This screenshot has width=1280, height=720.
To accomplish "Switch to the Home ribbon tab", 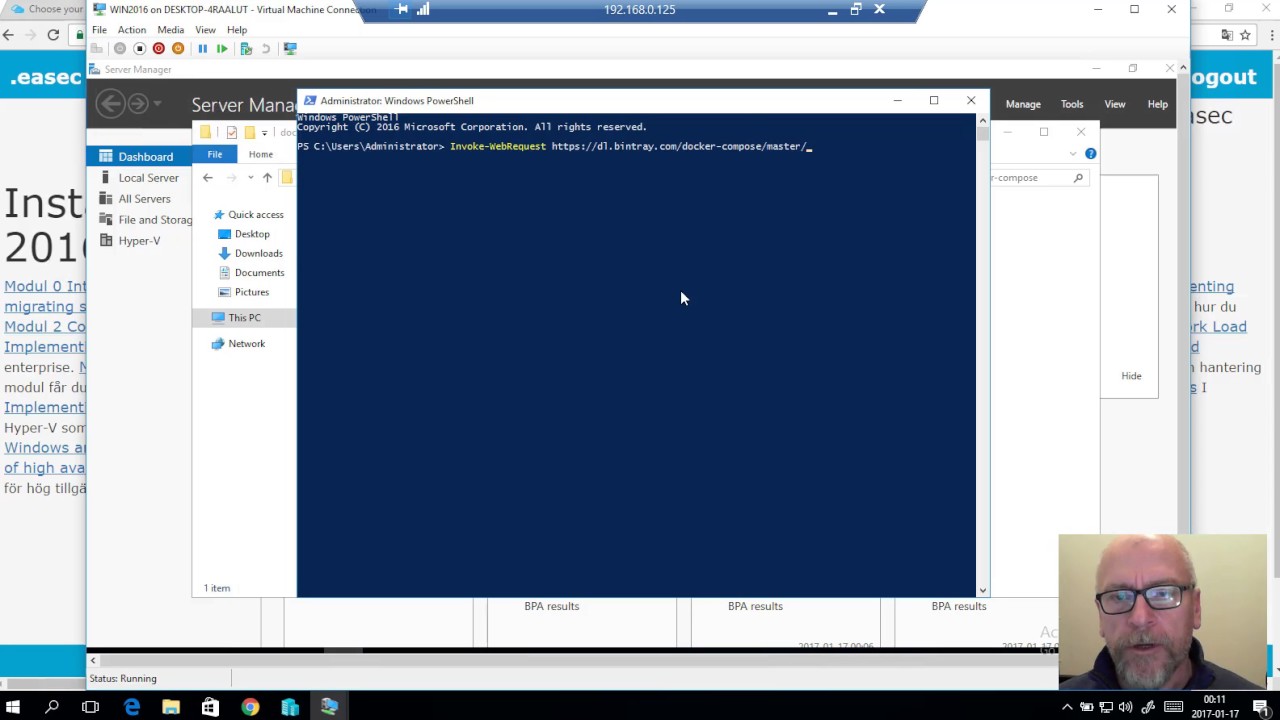I will coord(260,153).
